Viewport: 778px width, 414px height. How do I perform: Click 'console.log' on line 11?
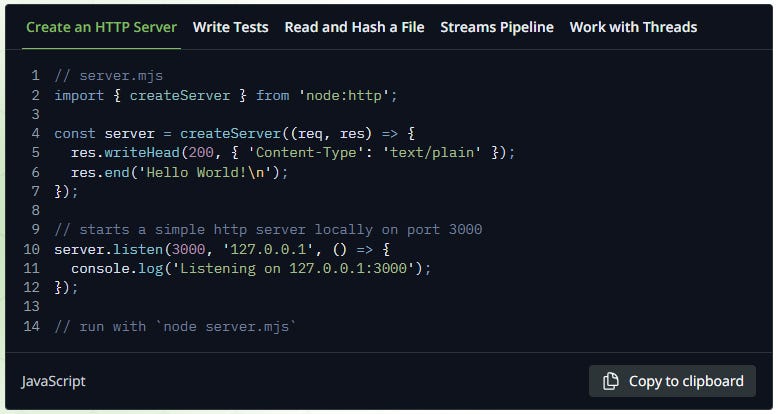tap(117, 268)
